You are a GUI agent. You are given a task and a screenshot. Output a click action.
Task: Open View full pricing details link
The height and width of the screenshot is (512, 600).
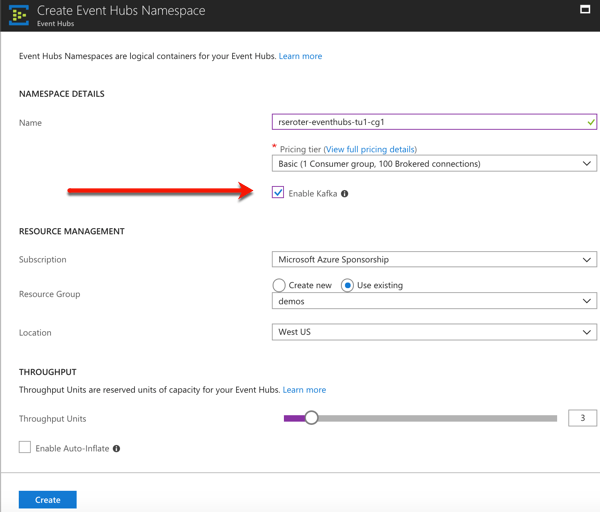370,149
